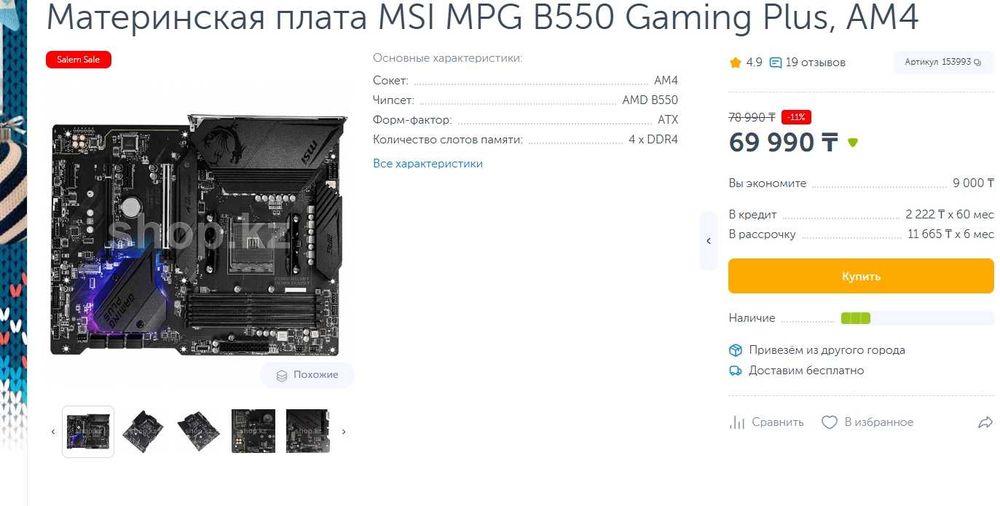Select the second motherboard thumbnail

(x=143, y=431)
